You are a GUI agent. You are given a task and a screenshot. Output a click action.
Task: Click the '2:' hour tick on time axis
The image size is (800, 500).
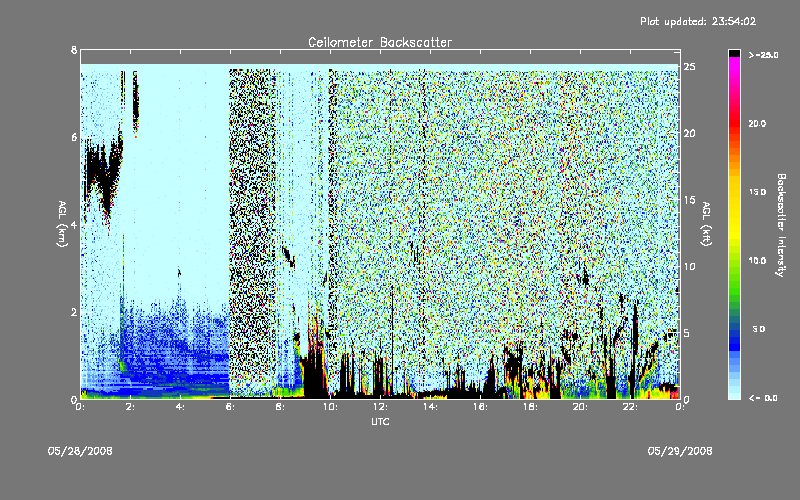click(131, 407)
